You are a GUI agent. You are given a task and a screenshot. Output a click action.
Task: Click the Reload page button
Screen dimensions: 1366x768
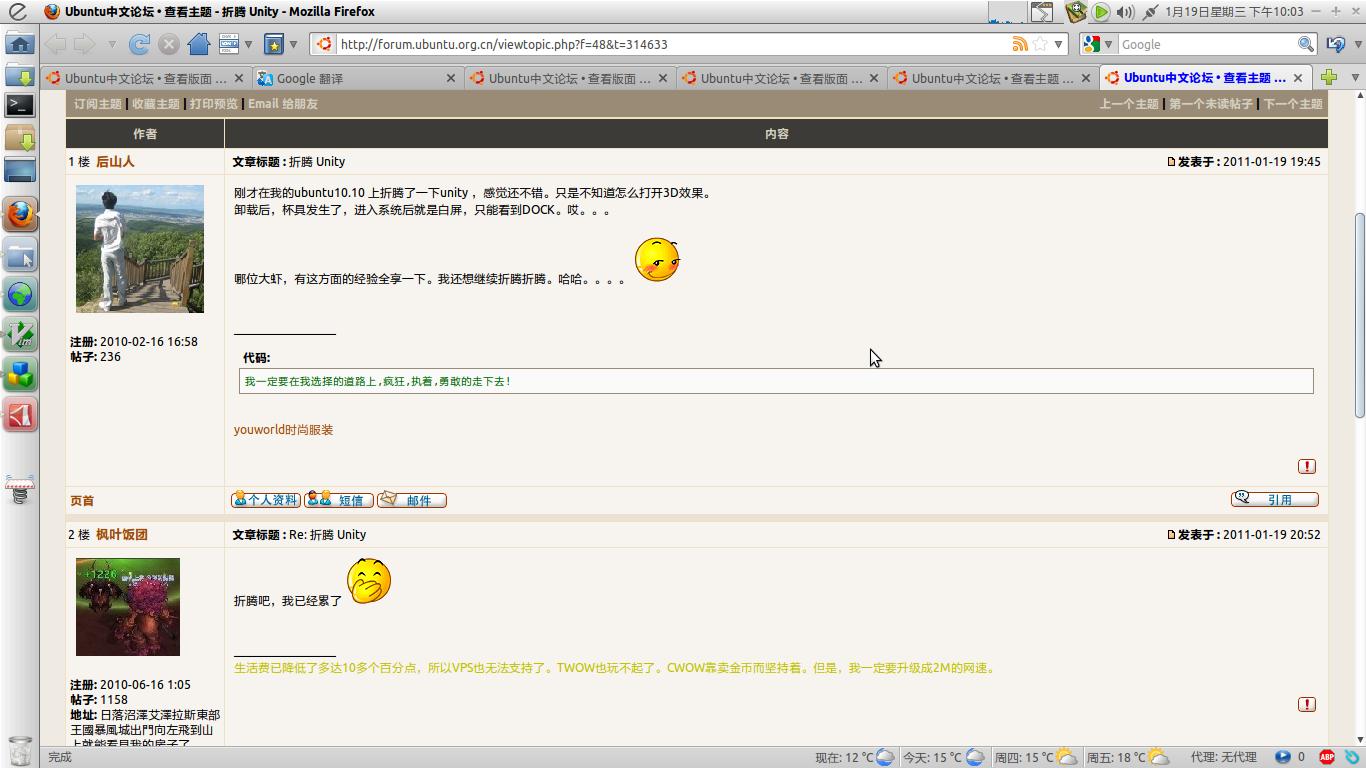[x=139, y=44]
